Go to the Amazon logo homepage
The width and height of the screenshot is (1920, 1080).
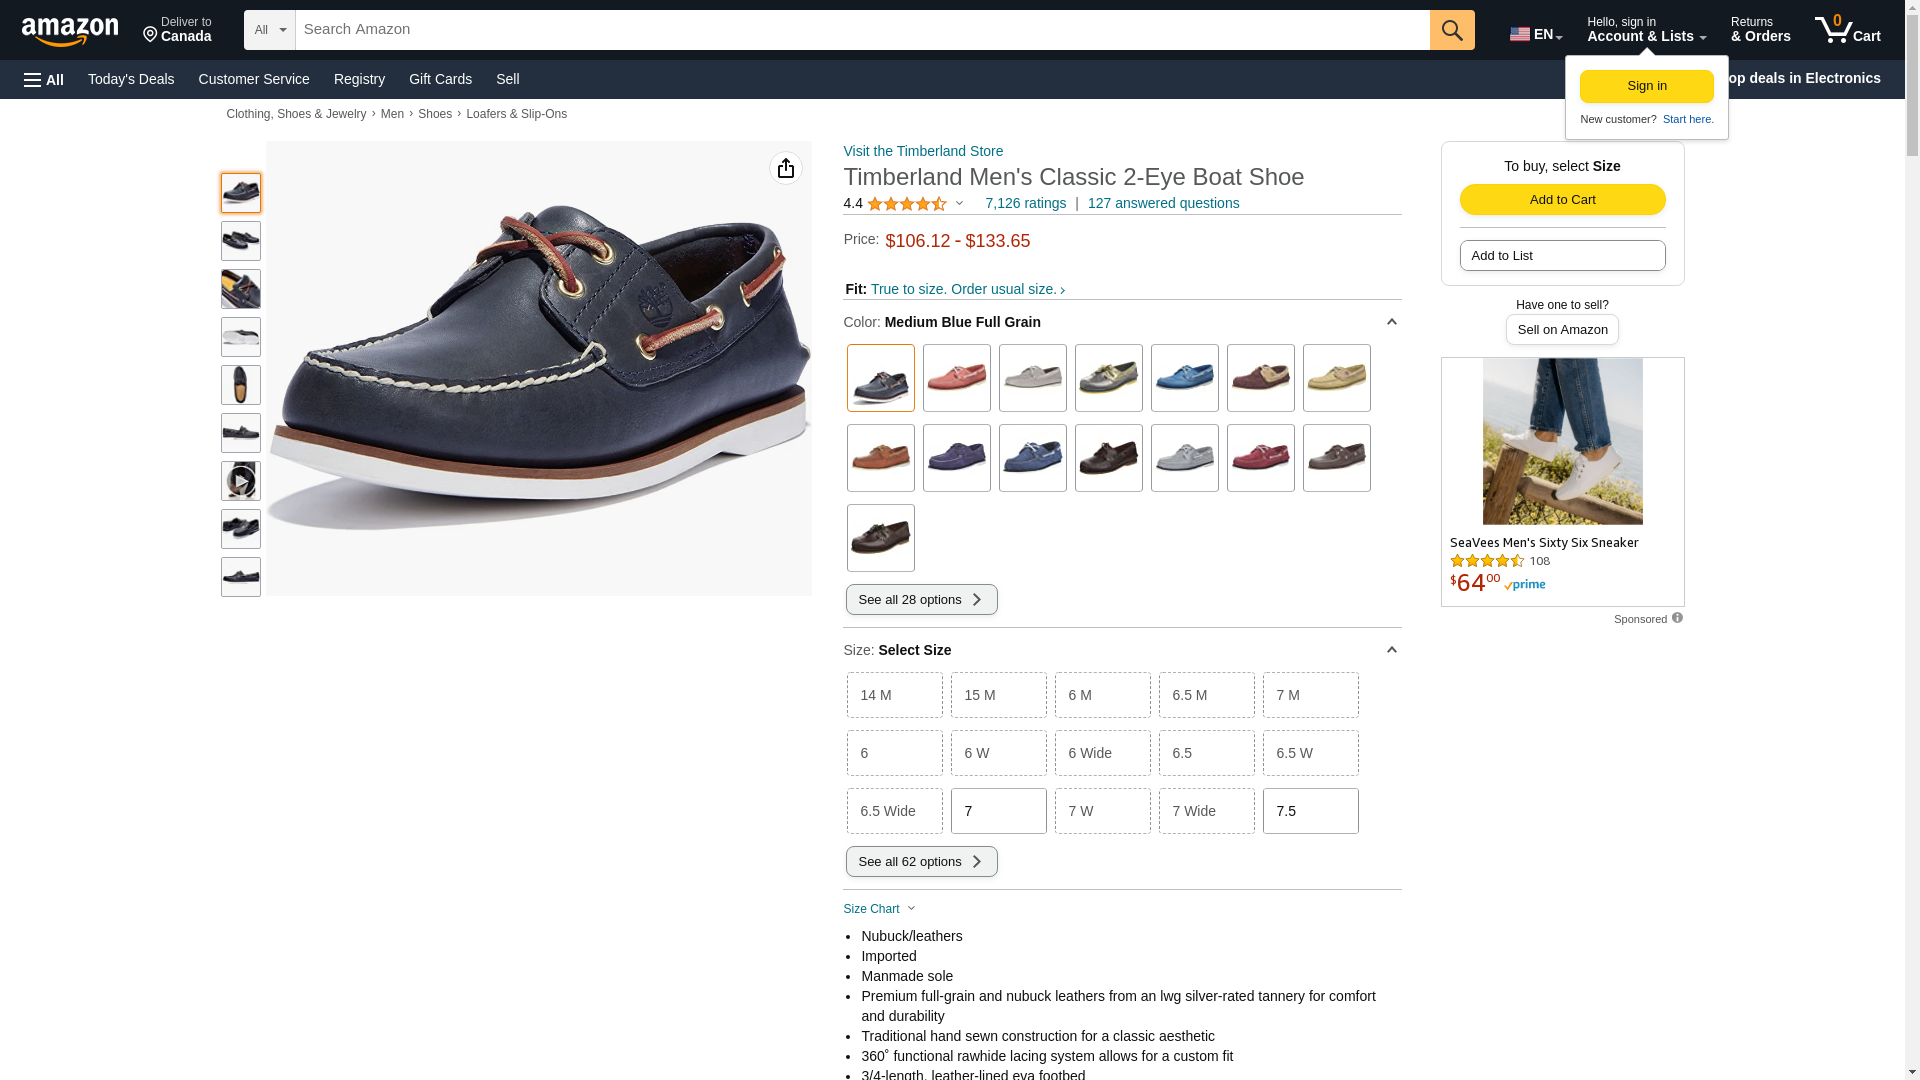[x=70, y=31]
